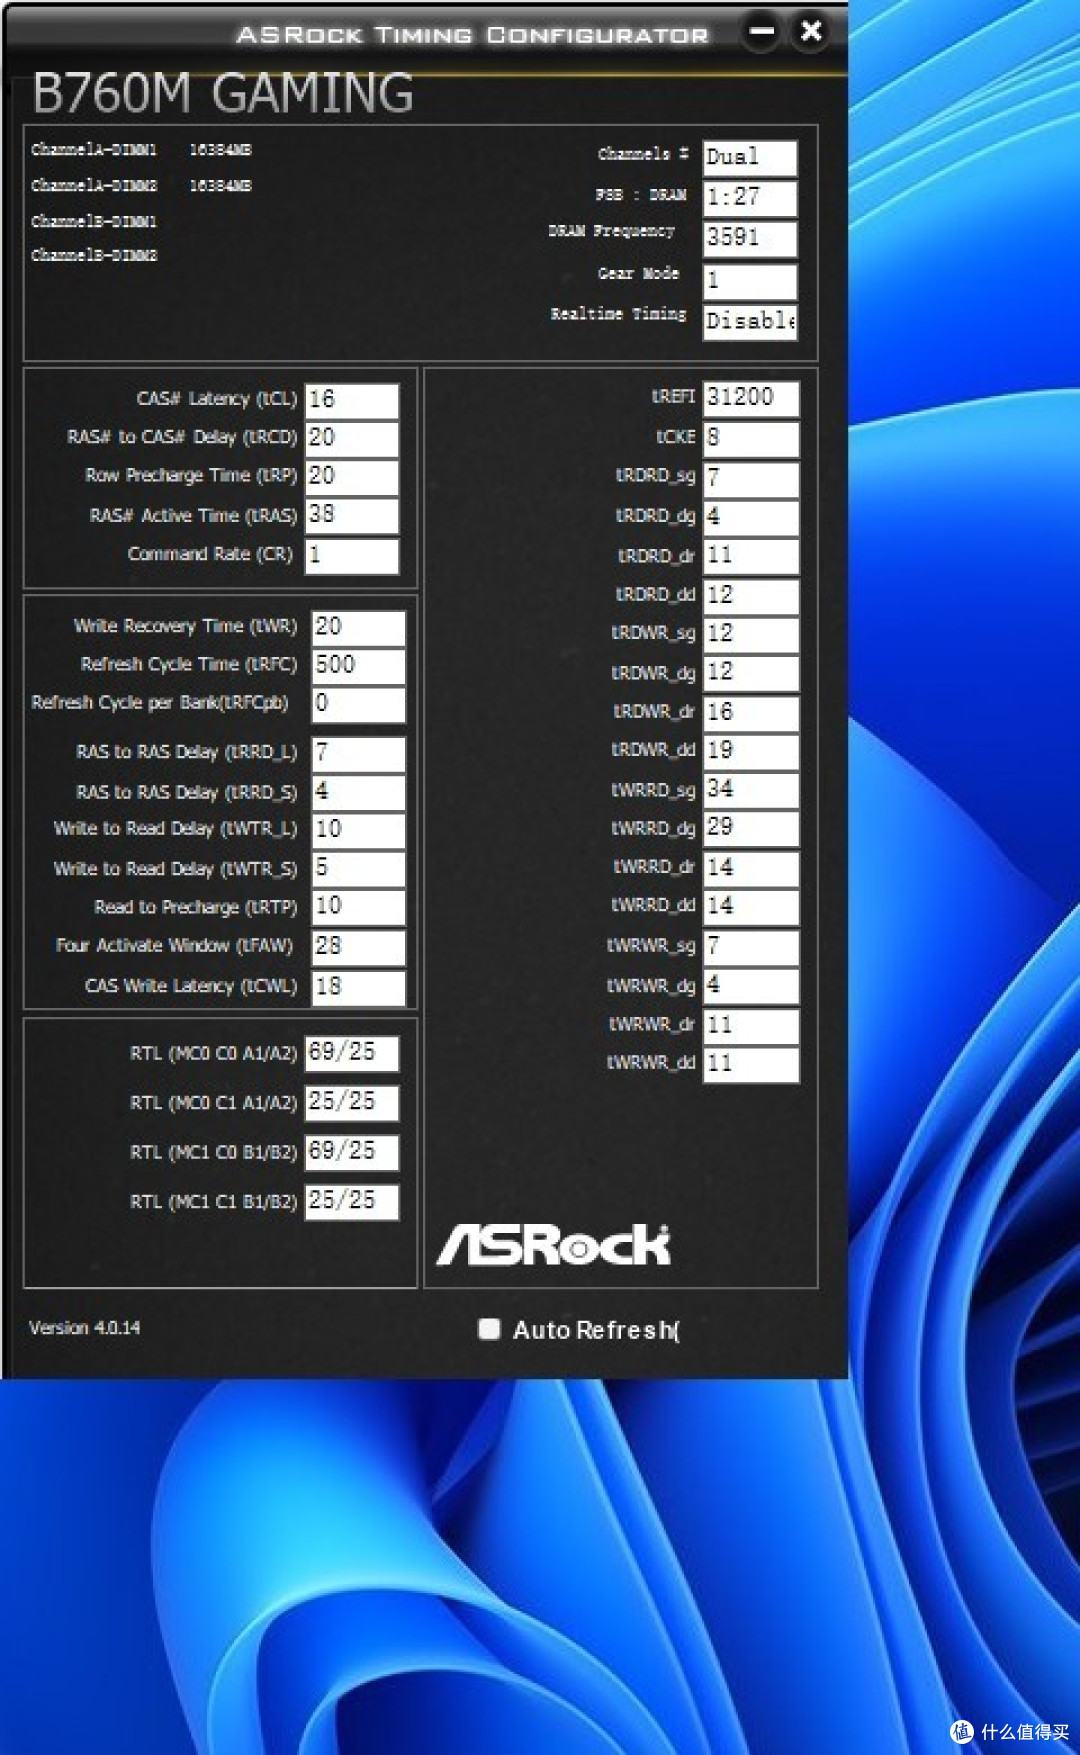
Task: Click the ChannelB-DIMM2 label
Action: tap(94, 256)
